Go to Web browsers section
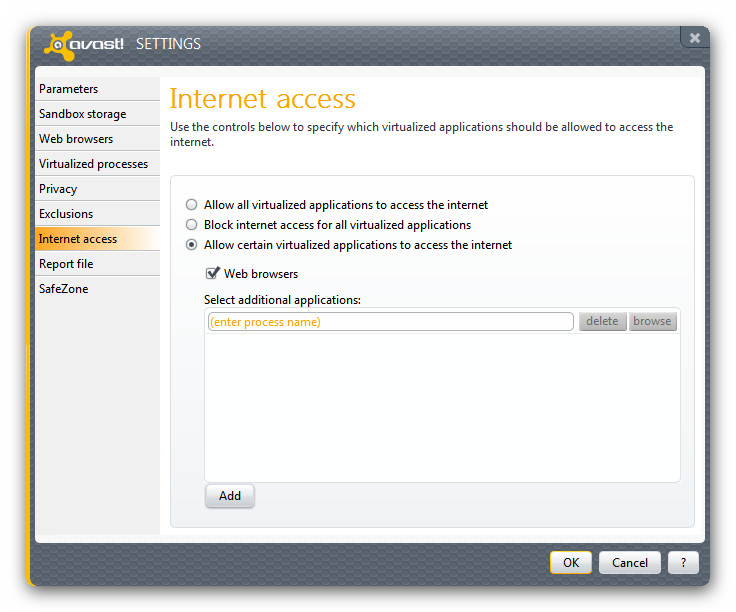Viewport: 736px width, 612px height. pos(76,139)
